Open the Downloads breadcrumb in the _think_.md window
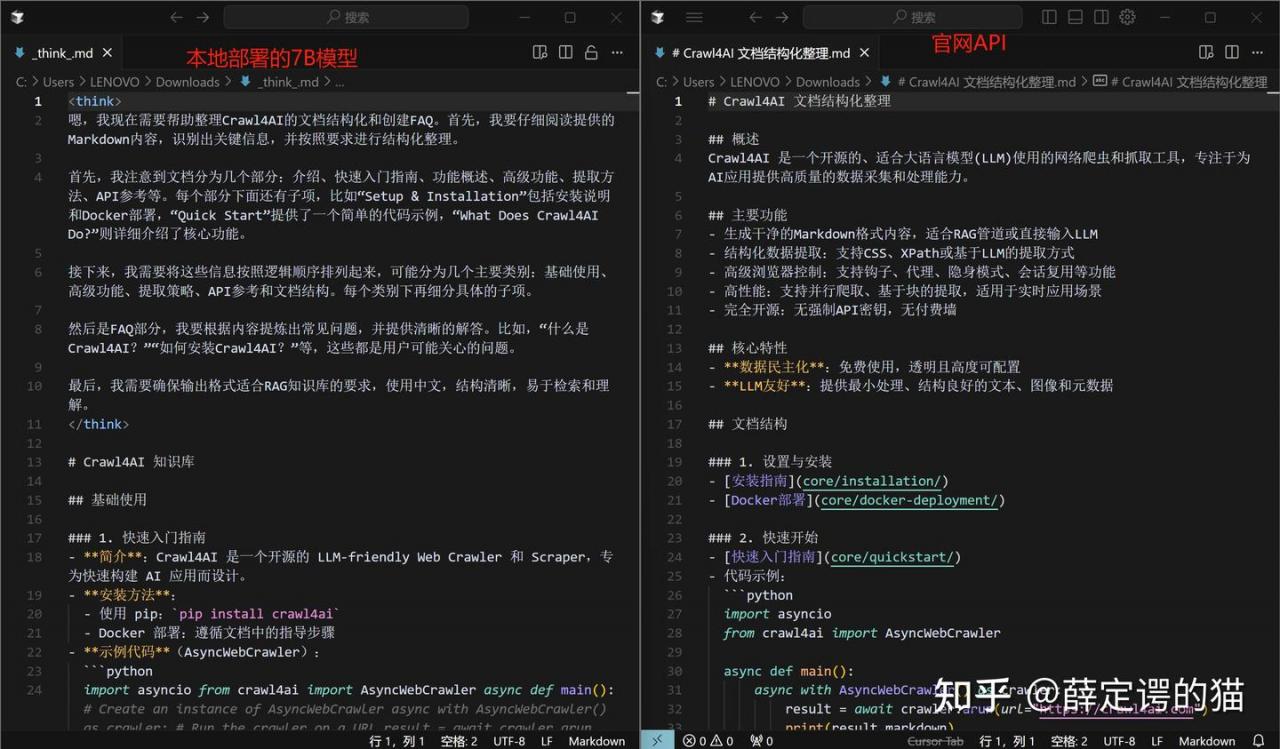 tap(188, 82)
